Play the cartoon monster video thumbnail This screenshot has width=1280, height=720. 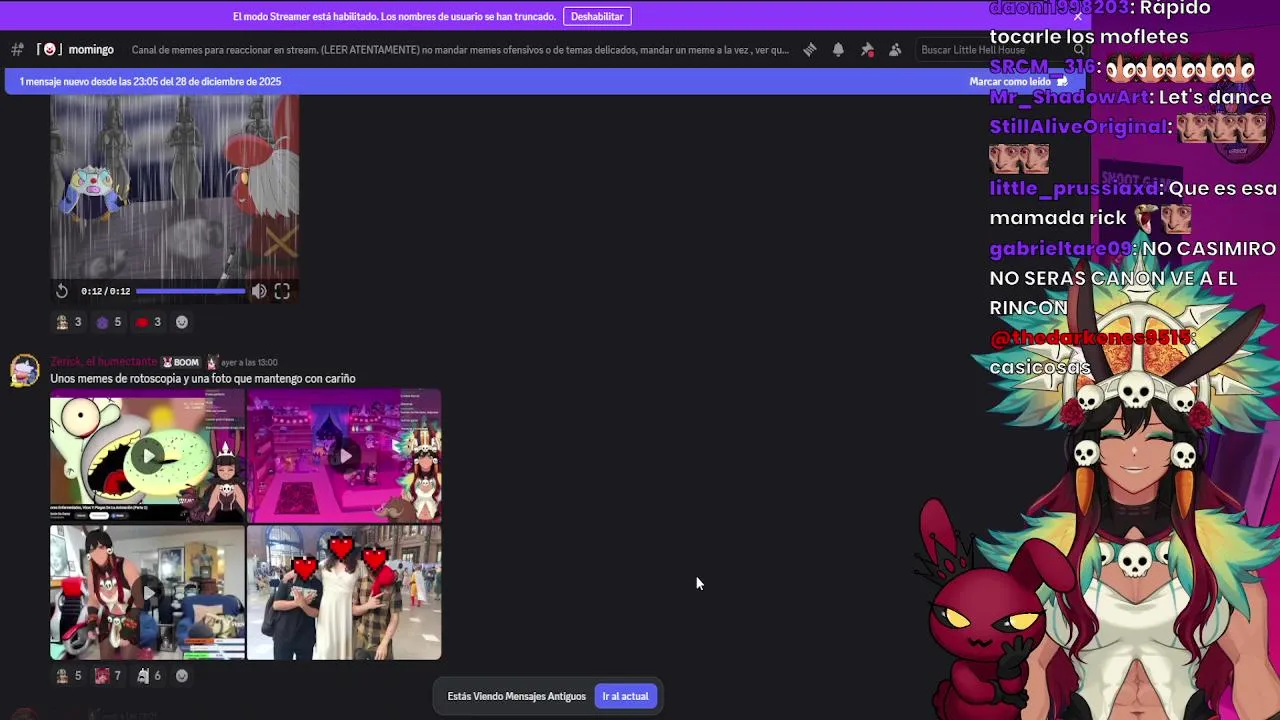(147, 456)
